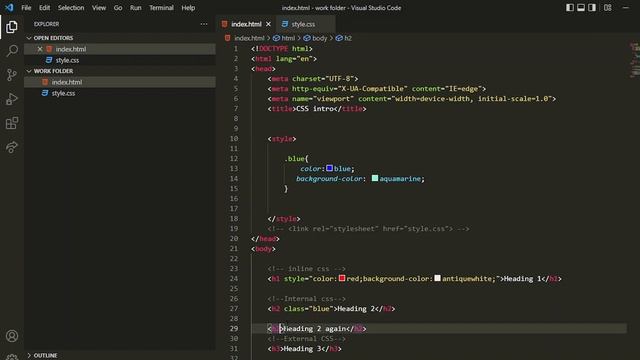Click the 'CSS intro' title text
The image size is (640, 360).
pyautogui.click(x=315, y=109)
